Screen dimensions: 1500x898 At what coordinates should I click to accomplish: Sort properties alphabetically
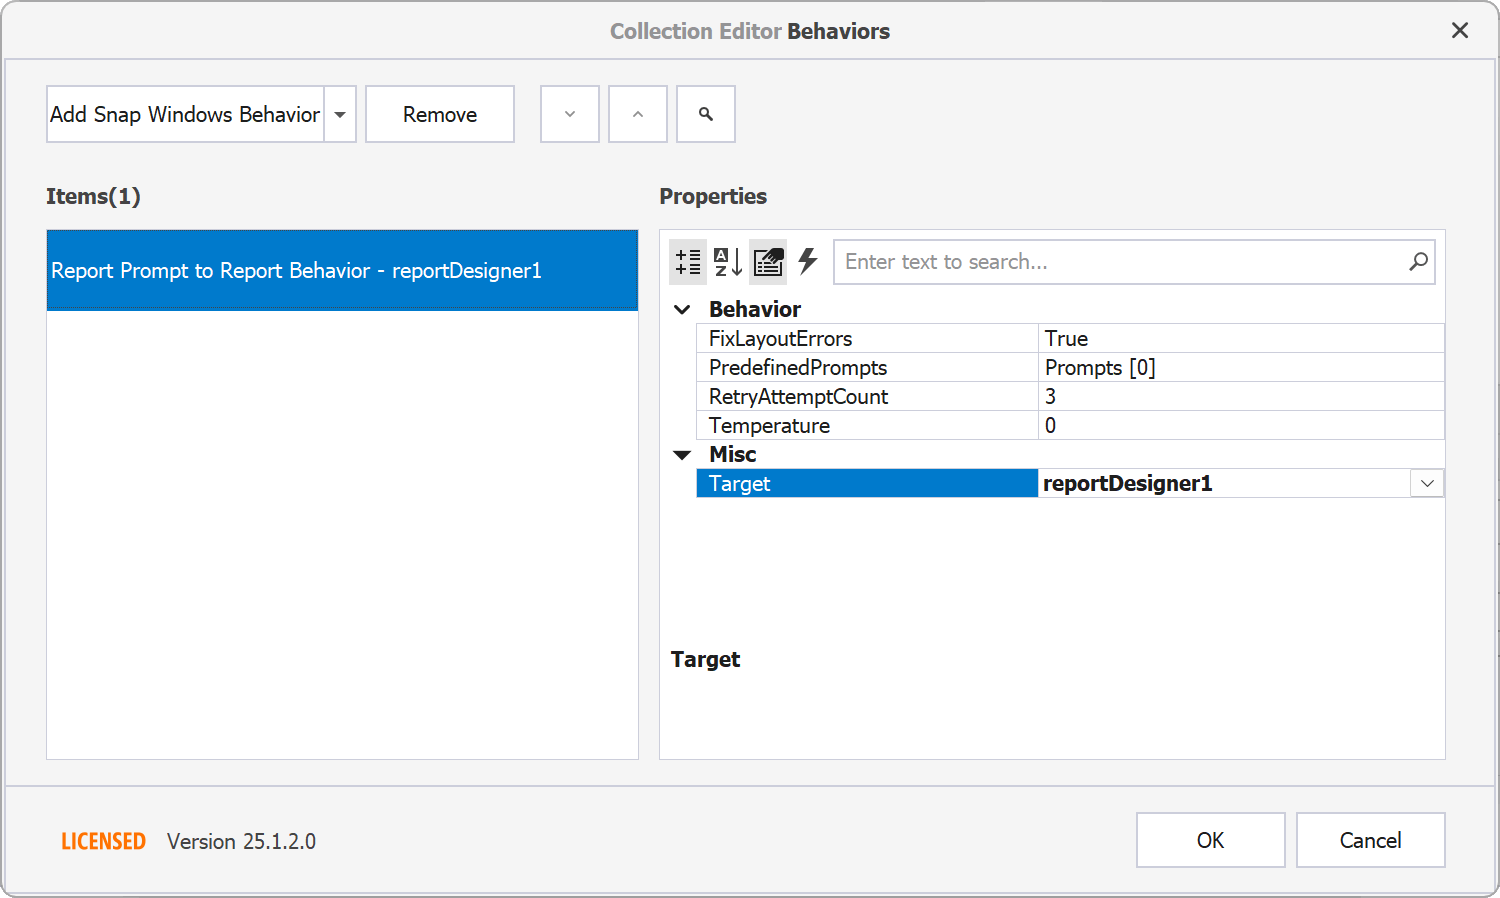[x=727, y=261]
